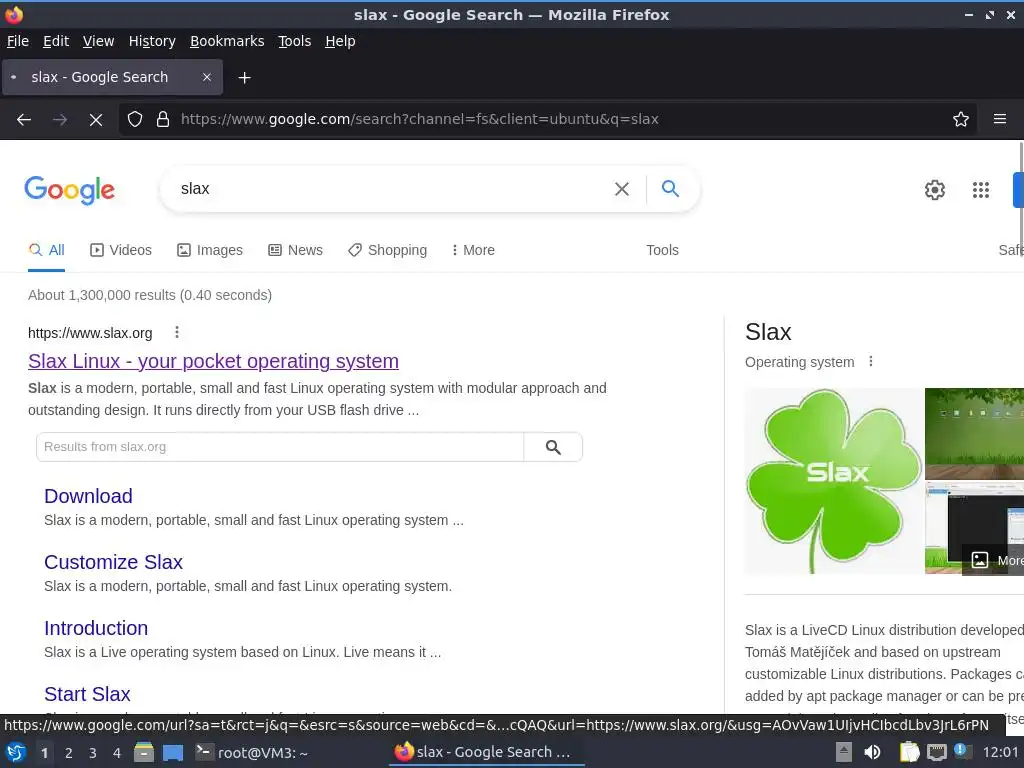Stop loading the page
This screenshot has width=1024, height=768.
tap(96, 120)
